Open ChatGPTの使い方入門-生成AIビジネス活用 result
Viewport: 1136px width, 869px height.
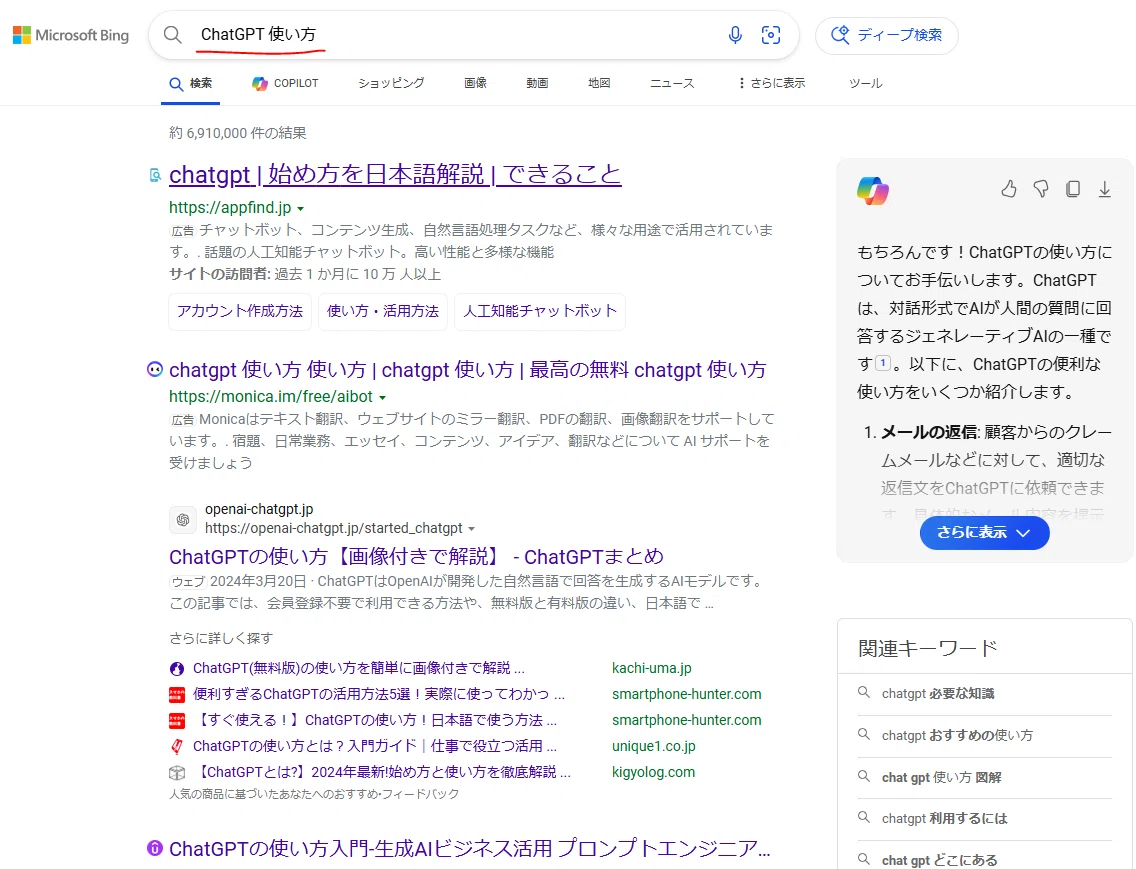tap(469, 848)
